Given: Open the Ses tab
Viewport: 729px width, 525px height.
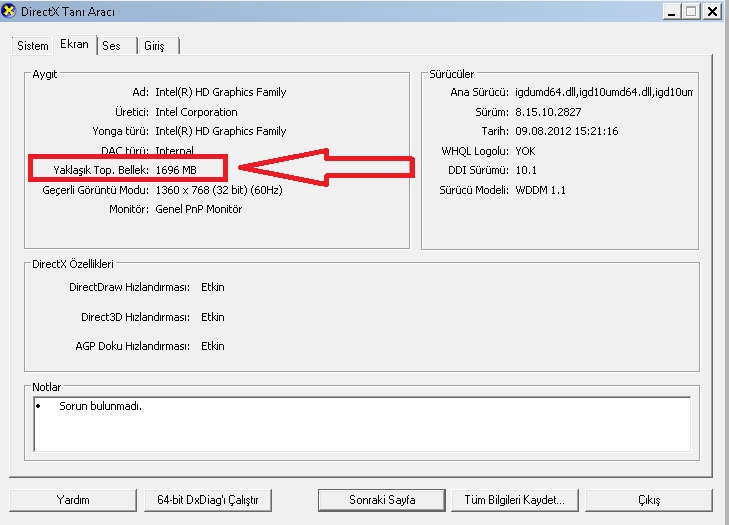Looking at the screenshot, I should point(112,46).
